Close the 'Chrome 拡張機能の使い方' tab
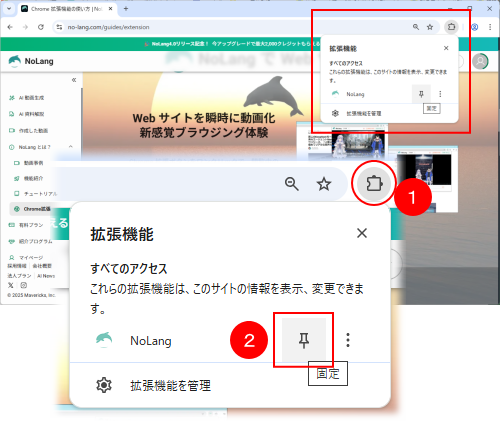The width and height of the screenshot is (500, 421). point(111,9)
